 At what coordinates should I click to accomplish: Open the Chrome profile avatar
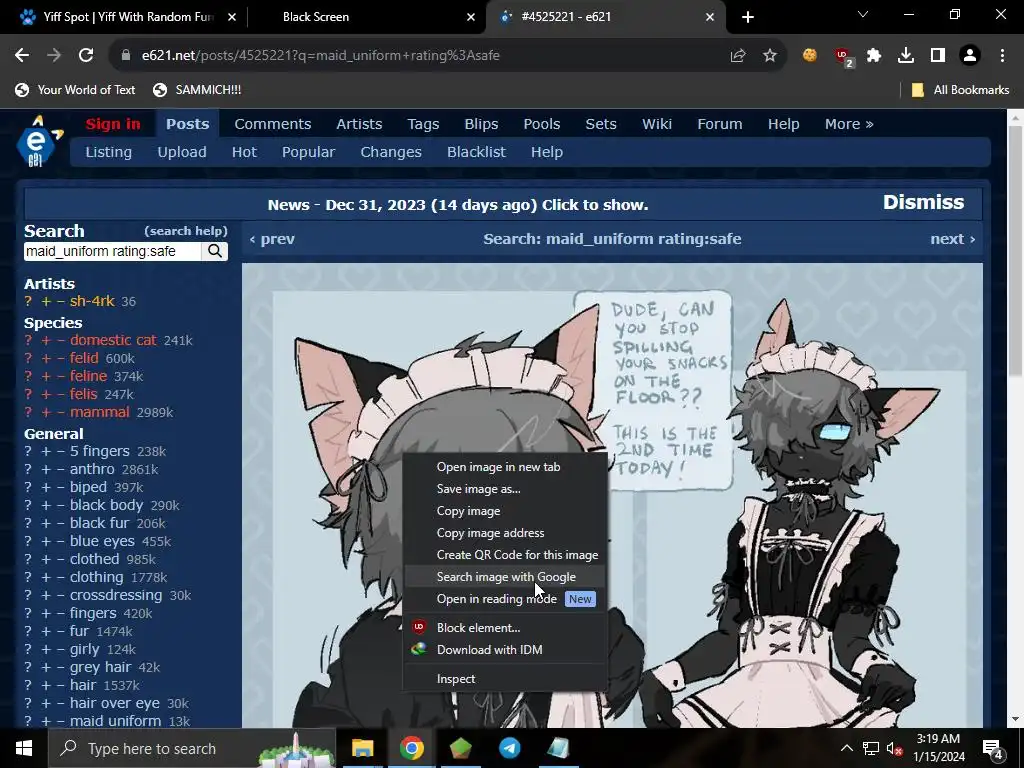tap(970, 56)
